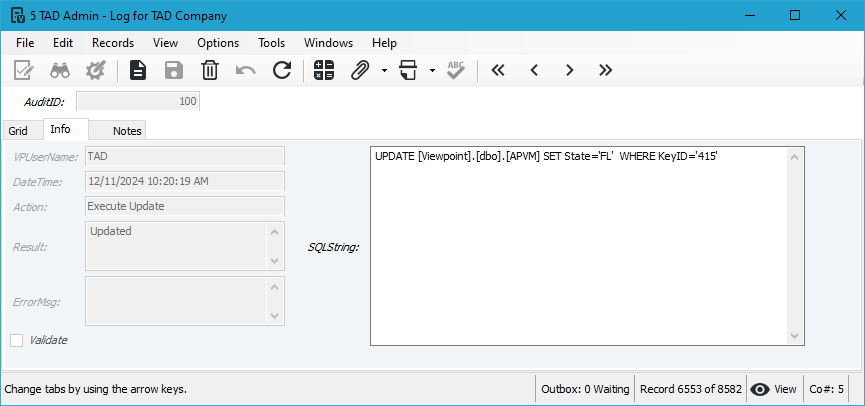Refresh the record with circular arrow icon
The height and width of the screenshot is (406, 865).
pos(282,70)
